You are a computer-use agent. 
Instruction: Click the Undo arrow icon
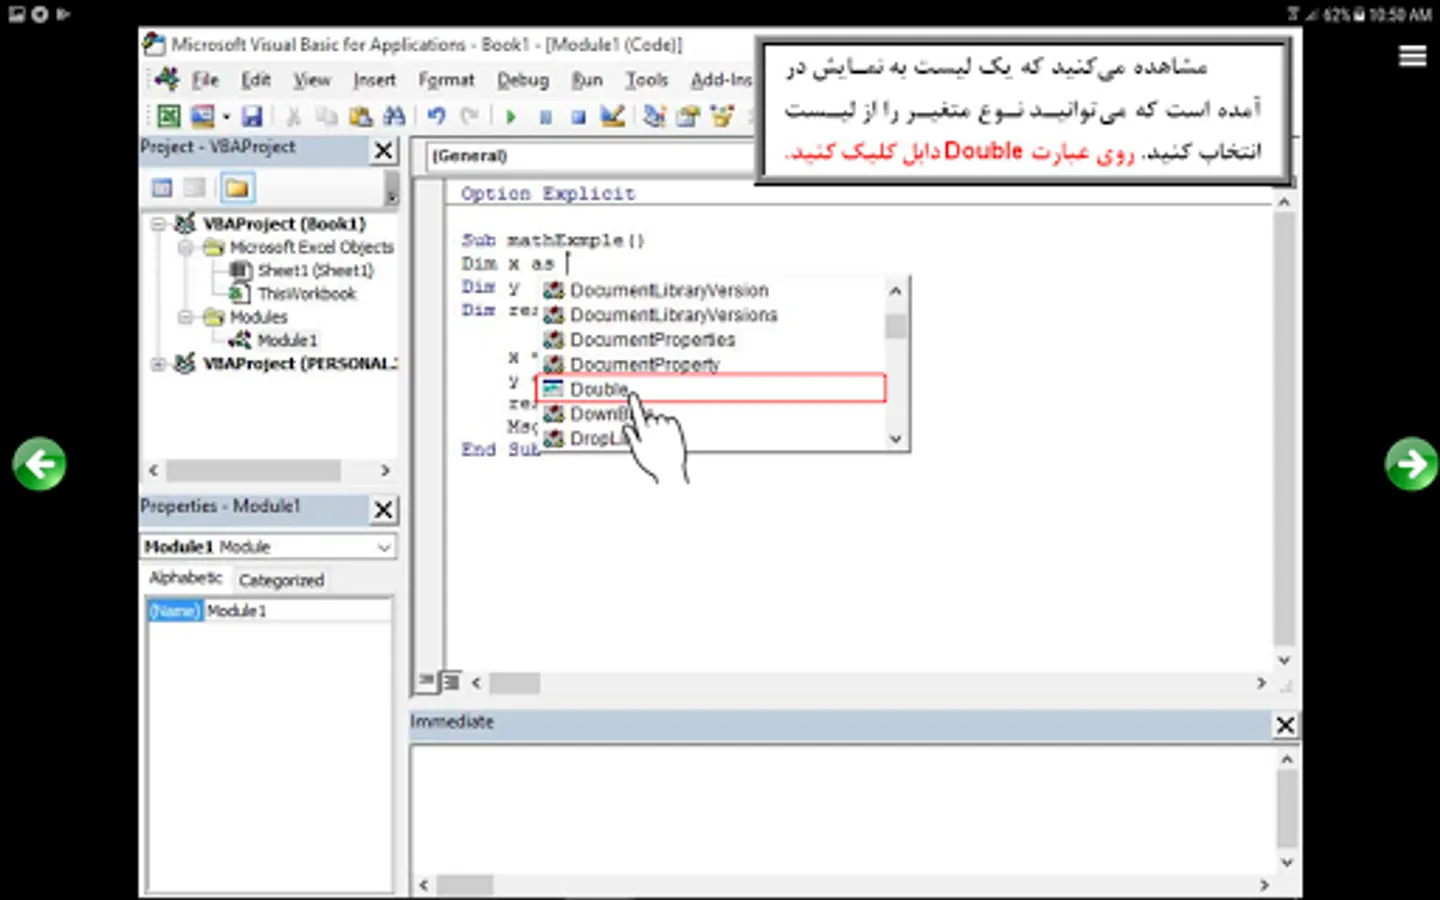point(436,117)
